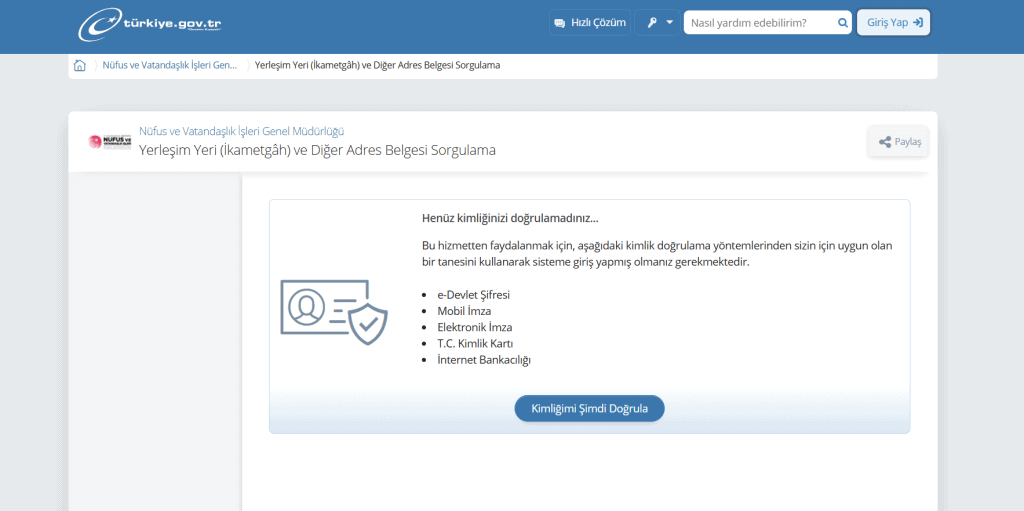Open the türkiye.gov.tr logo homepage
The image size is (1024, 511).
pyautogui.click(x=150, y=24)
